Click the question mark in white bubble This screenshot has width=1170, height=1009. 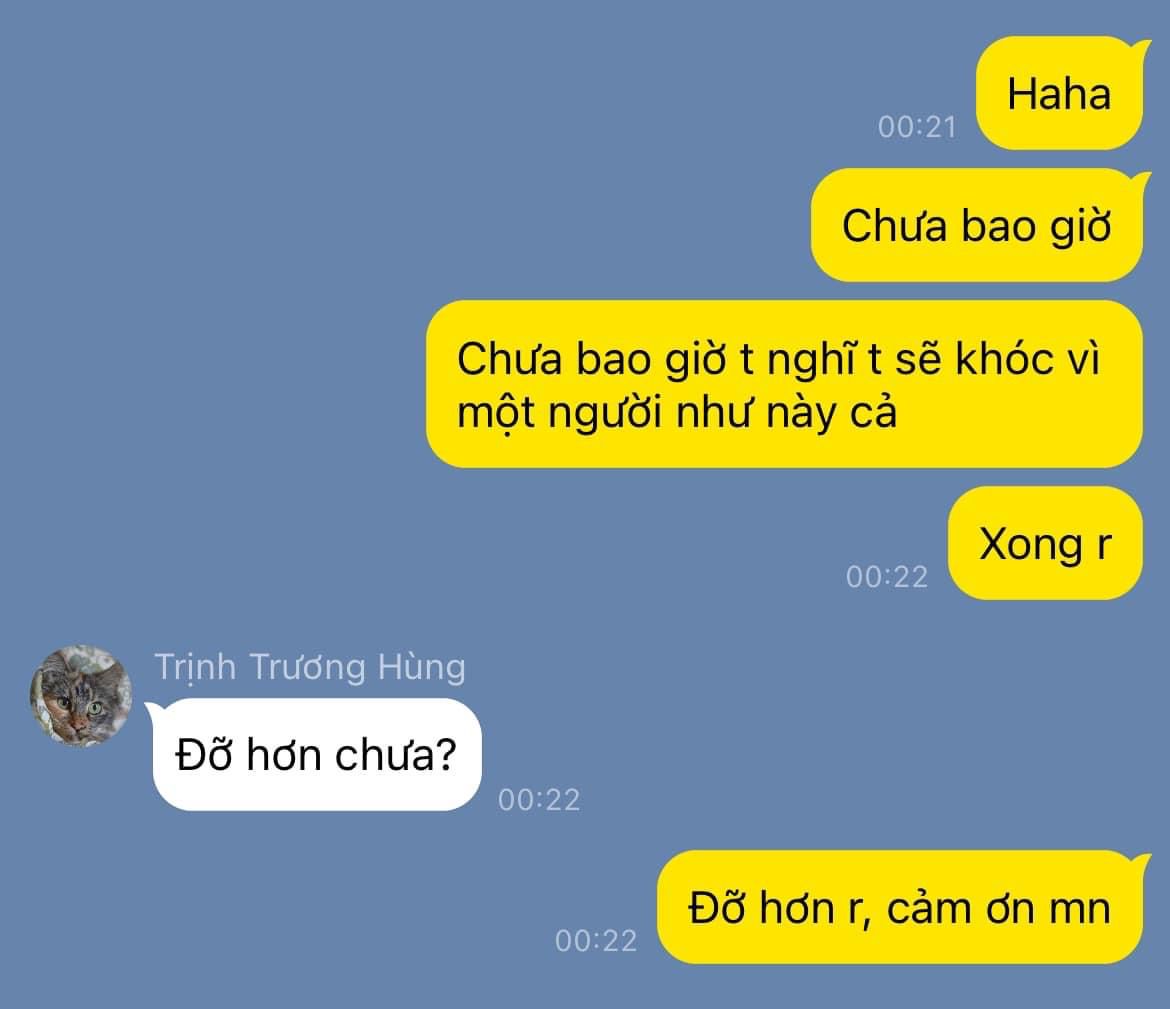click(x=445, y=755)
